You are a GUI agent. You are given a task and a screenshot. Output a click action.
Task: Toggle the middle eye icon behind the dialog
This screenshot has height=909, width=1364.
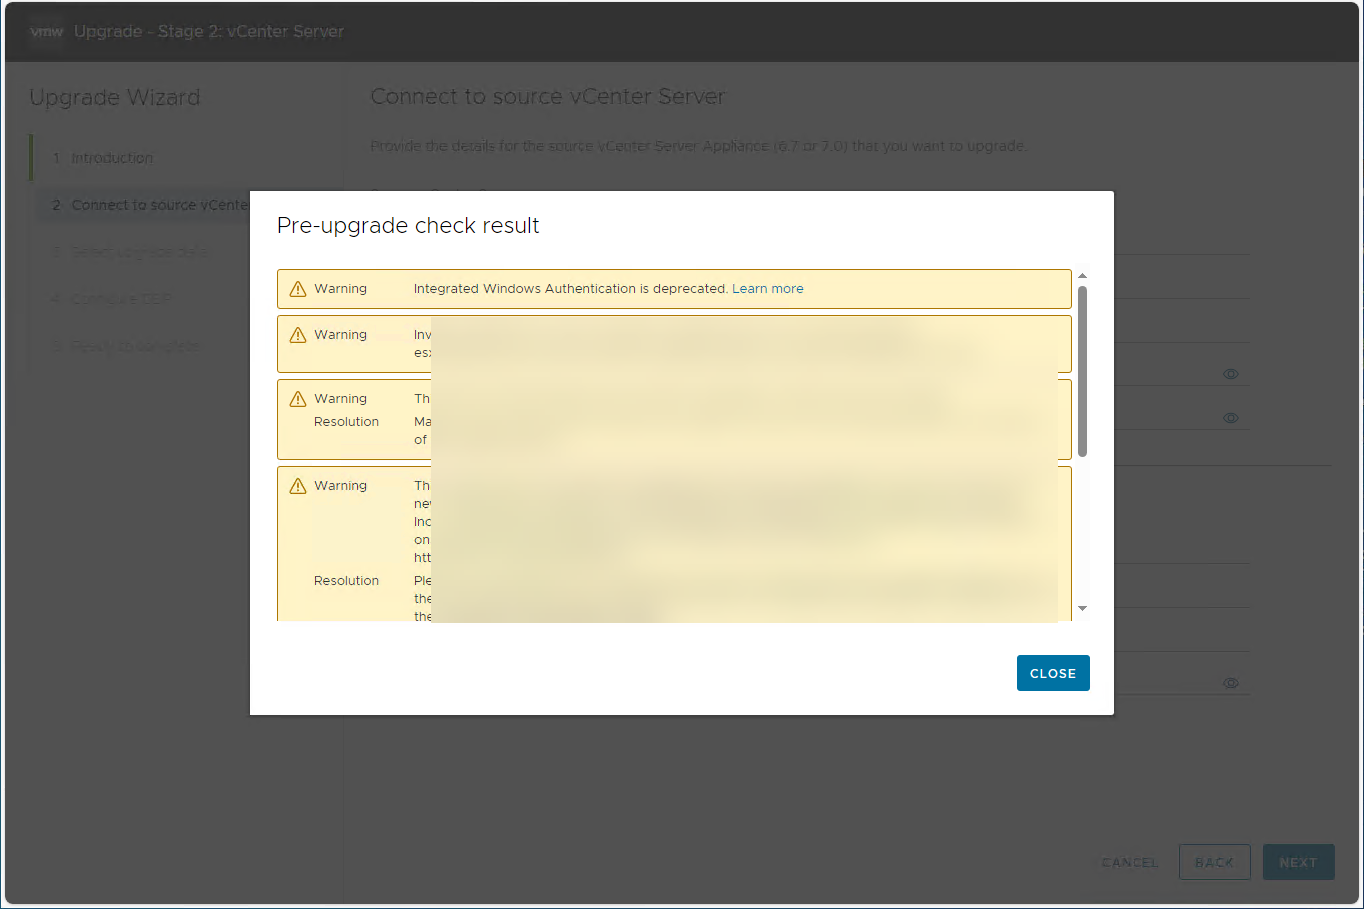[1231, 418]
